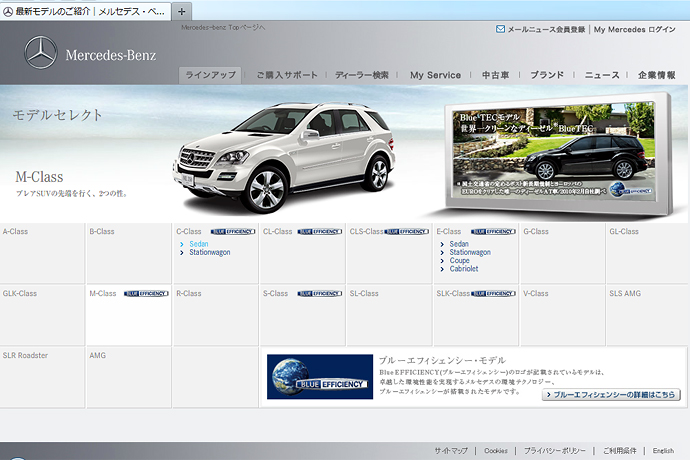Viewport: 690px width, 460px height.
Task: Open C-Class Stationwagon link
Action: (x=210, y=252)
